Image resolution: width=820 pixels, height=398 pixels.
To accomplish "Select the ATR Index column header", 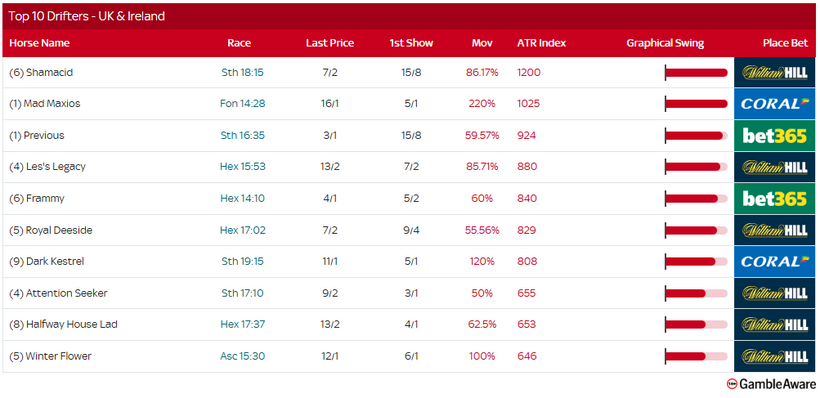I will [541, 43].
